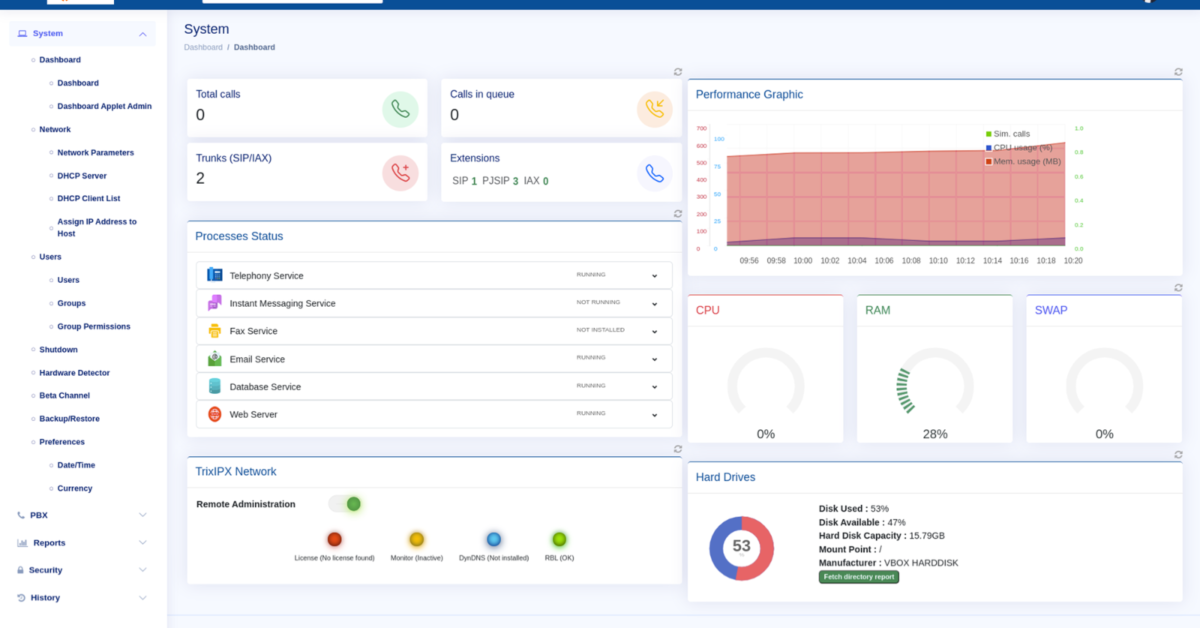This screenshot has height=628, width=1200.
Task: Click the disk usage donut chart
Action: tap(741, 547)
